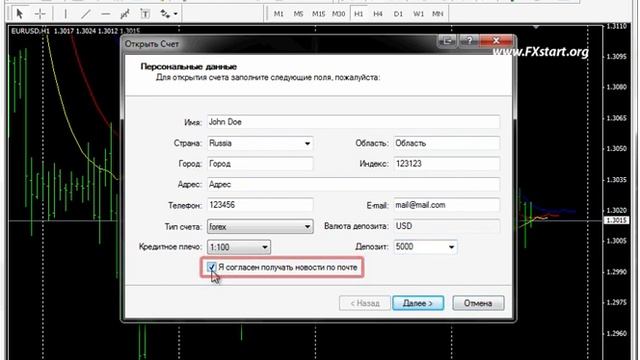Screen dimensions: 640x360
Task: Select the trendline drawing tool
Action: tap(85, 14)
